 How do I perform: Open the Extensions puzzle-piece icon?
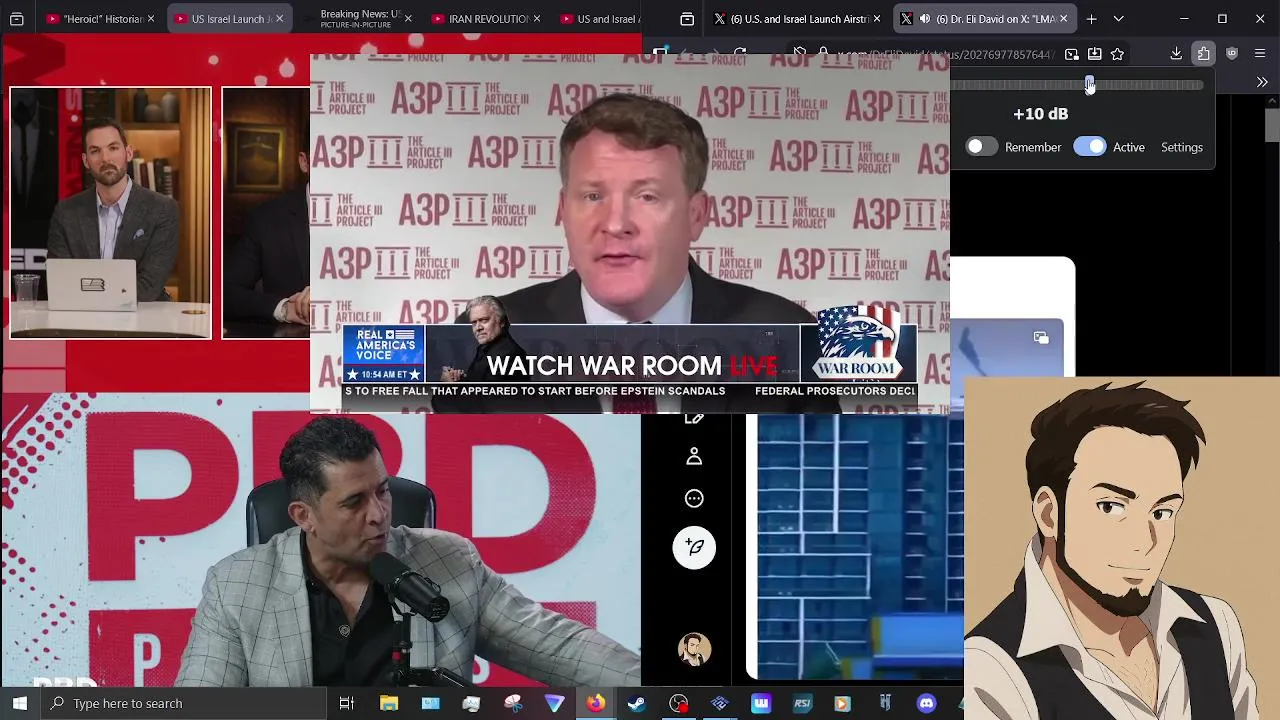[x=1204, y=54]
